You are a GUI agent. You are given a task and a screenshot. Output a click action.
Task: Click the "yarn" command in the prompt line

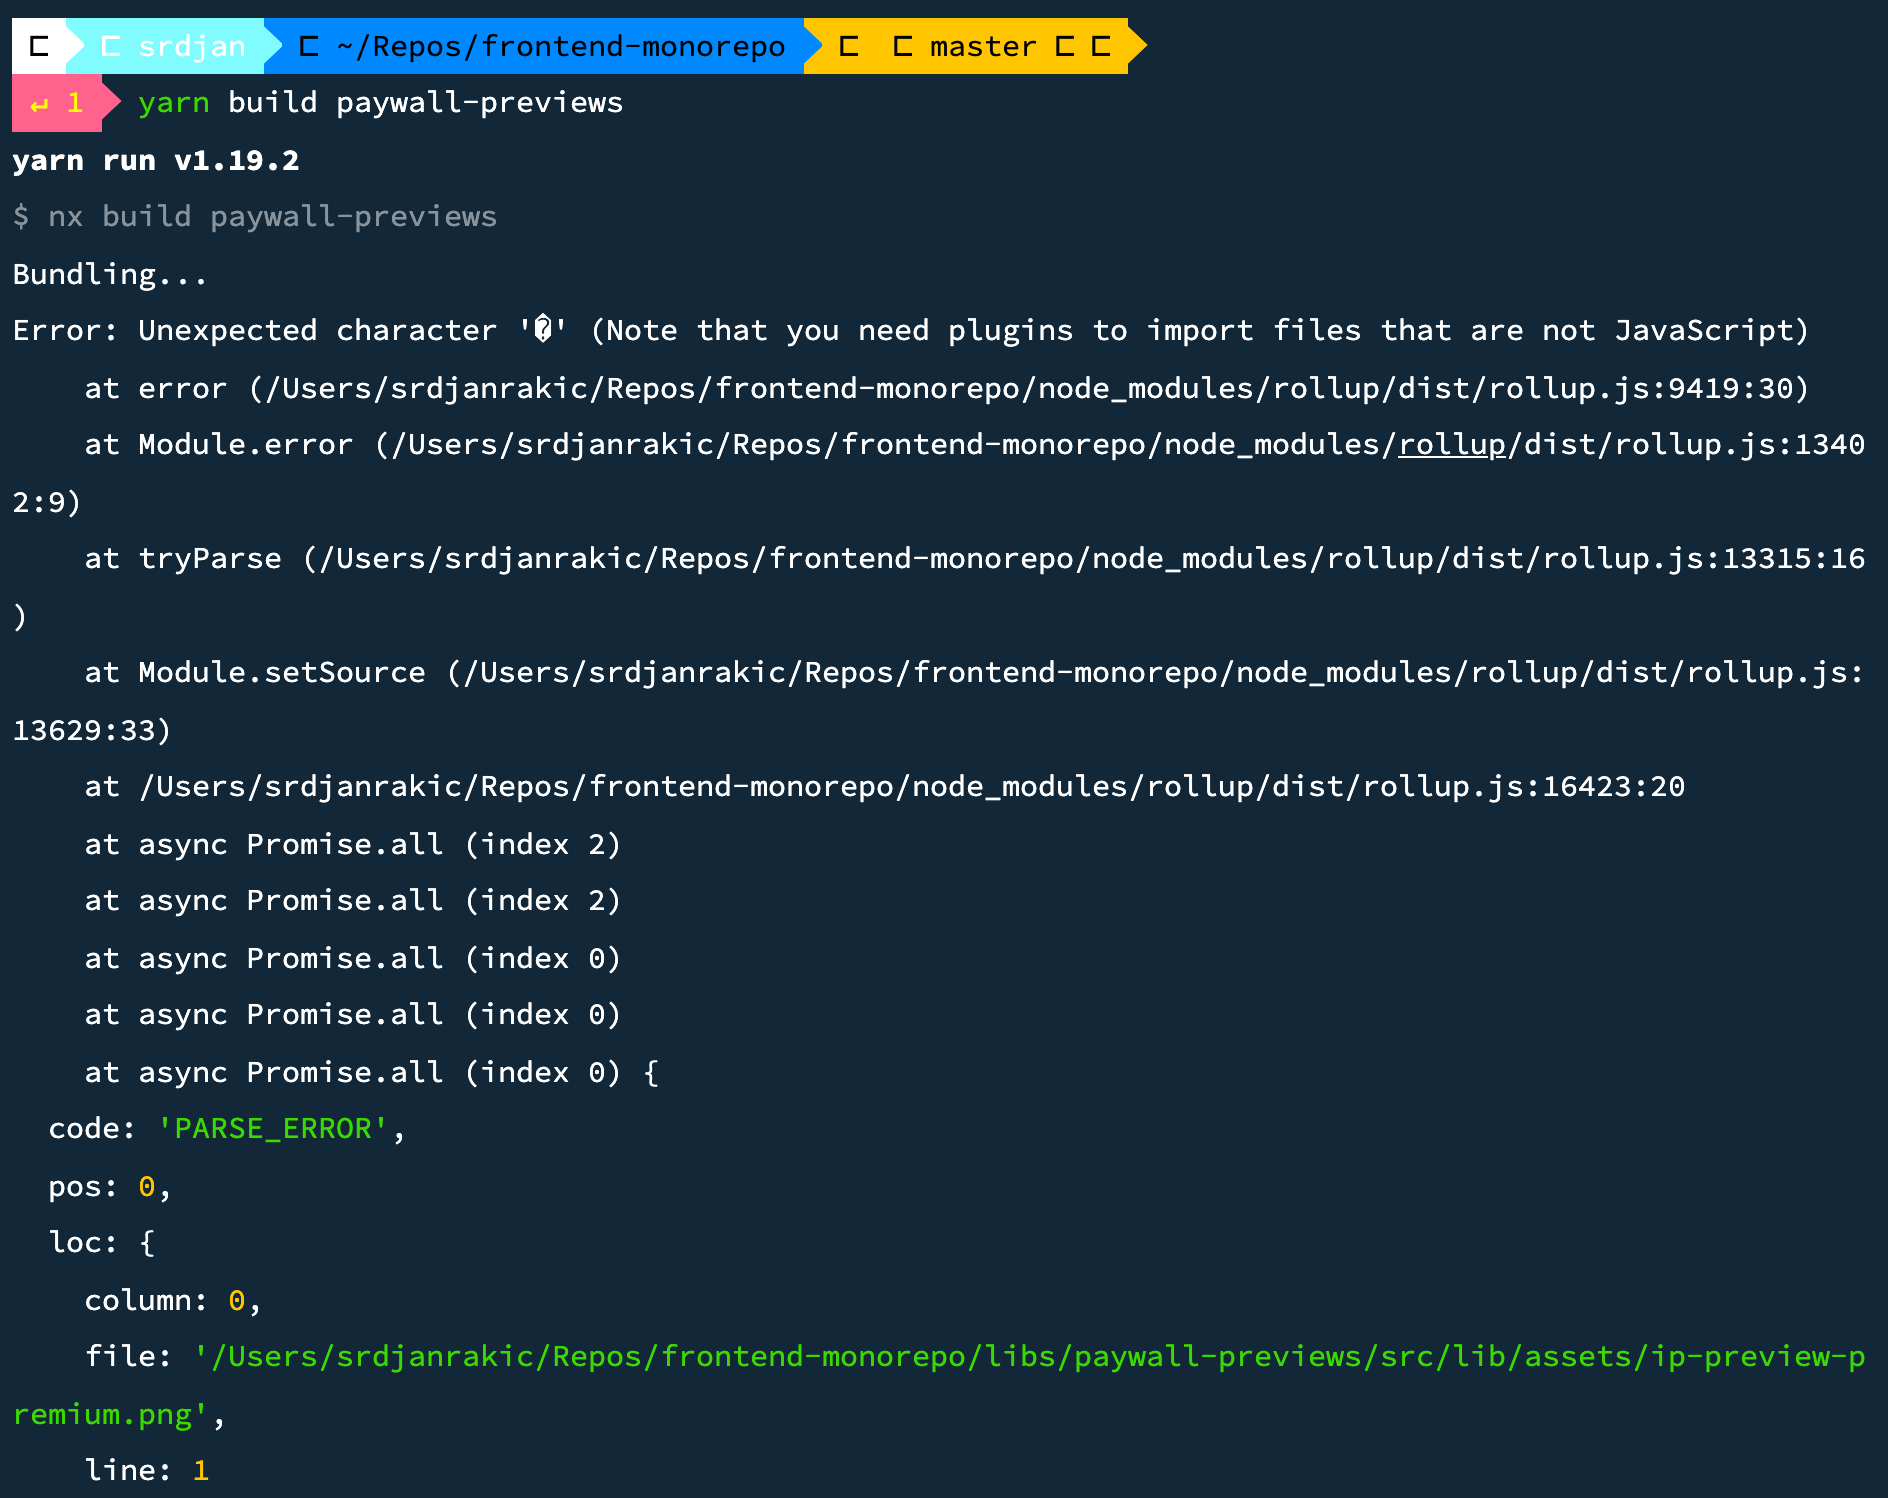(x=172, y=102)
